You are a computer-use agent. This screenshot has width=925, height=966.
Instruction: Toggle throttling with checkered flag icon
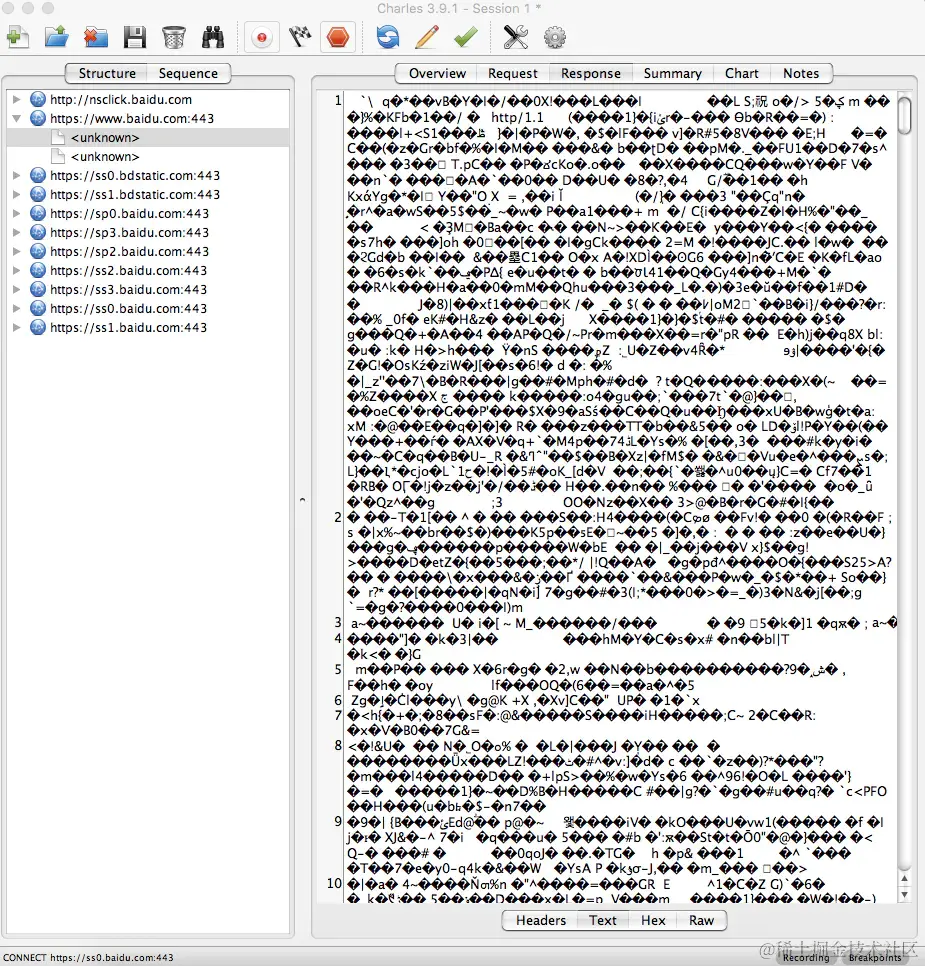(300, 37)
